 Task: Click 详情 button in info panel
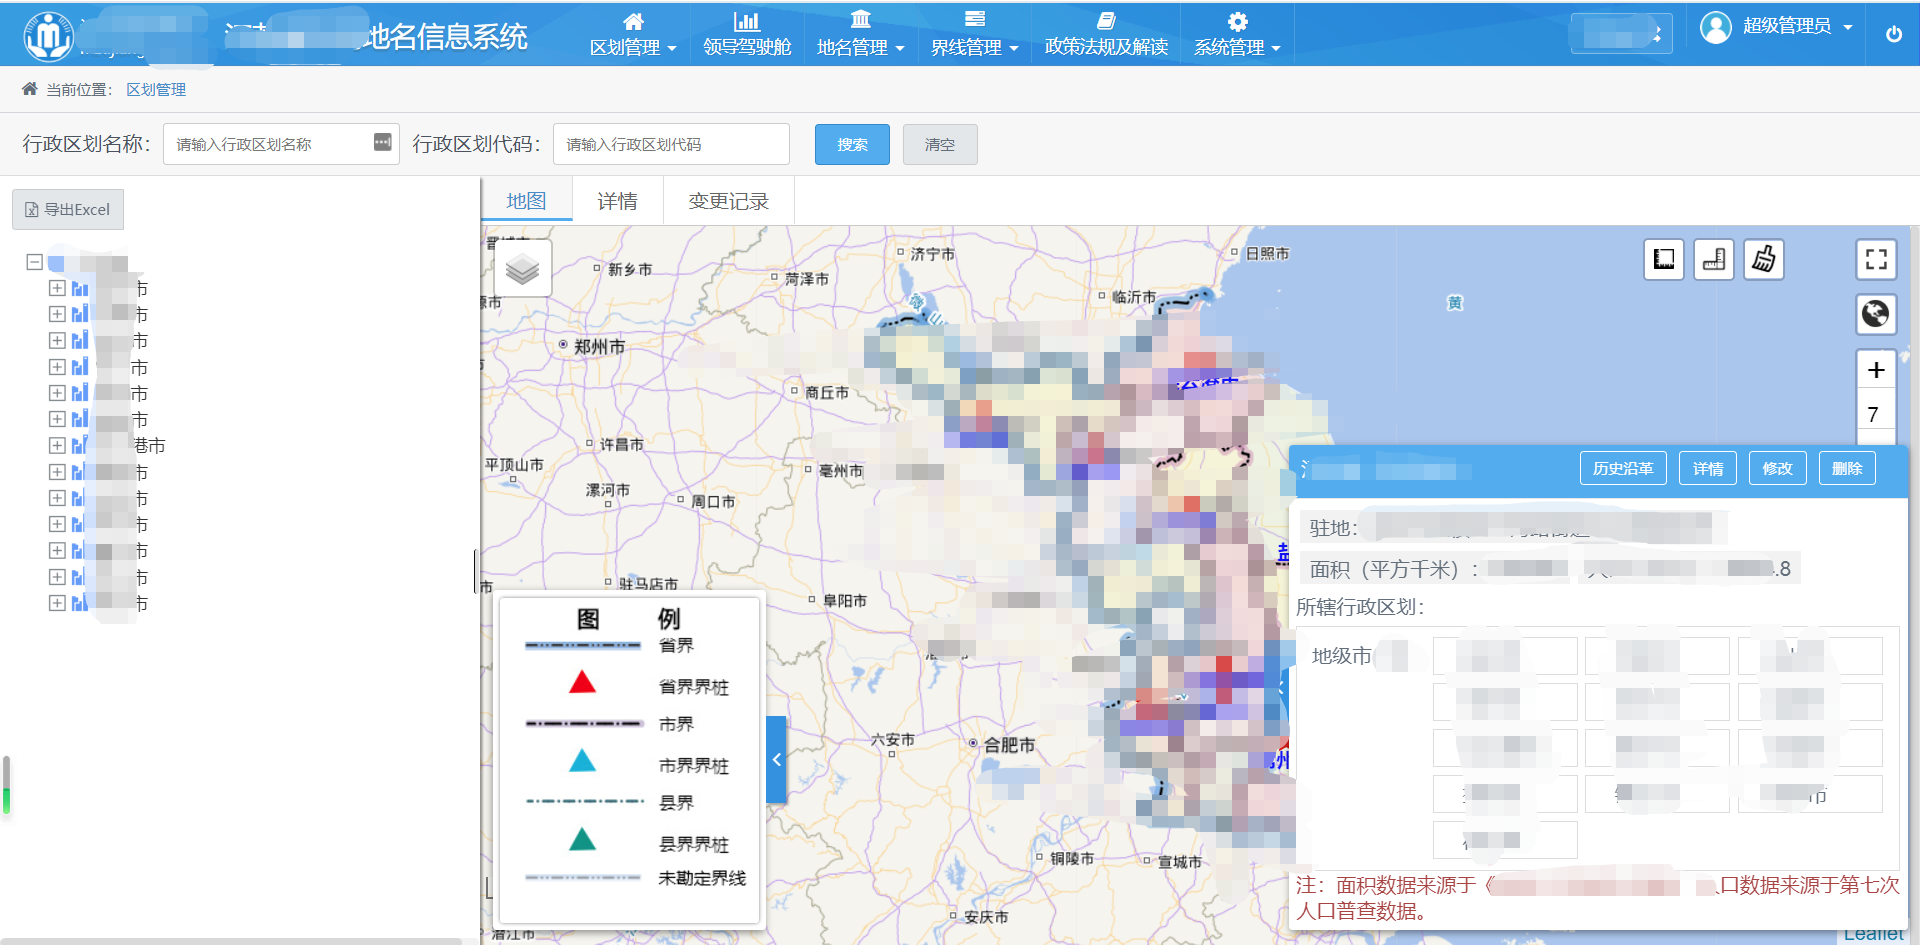coord(1708,468)
